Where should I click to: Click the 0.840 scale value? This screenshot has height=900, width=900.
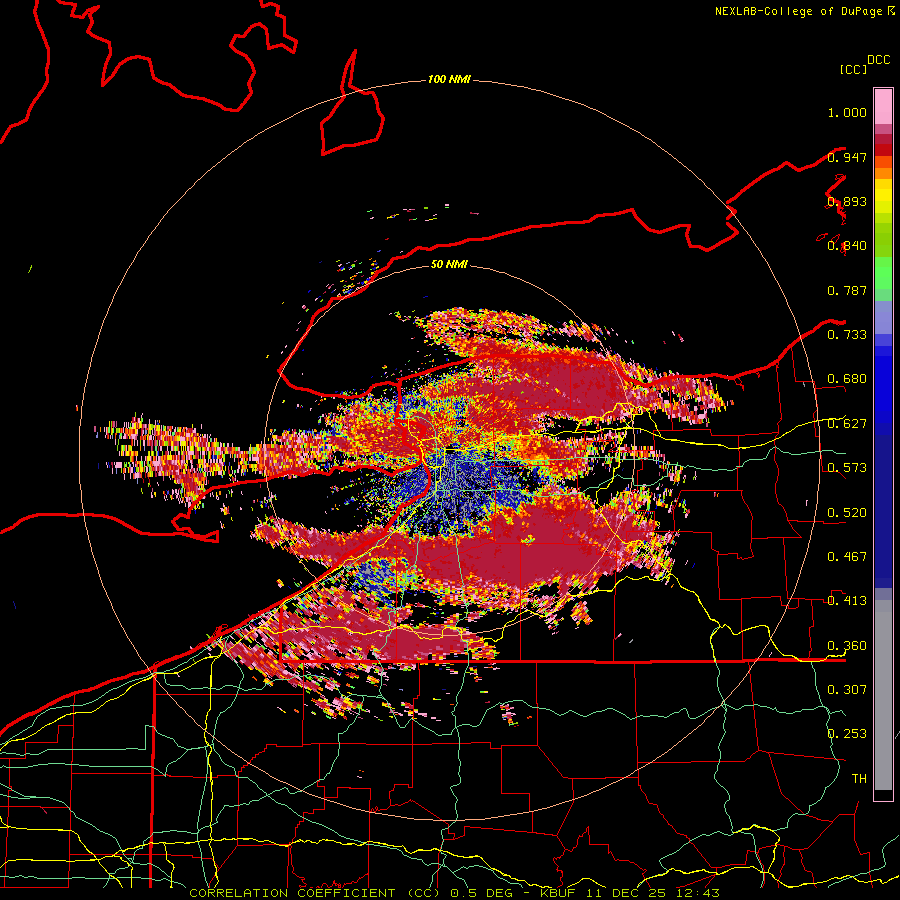pyautogui.click(x=847, y=246)
